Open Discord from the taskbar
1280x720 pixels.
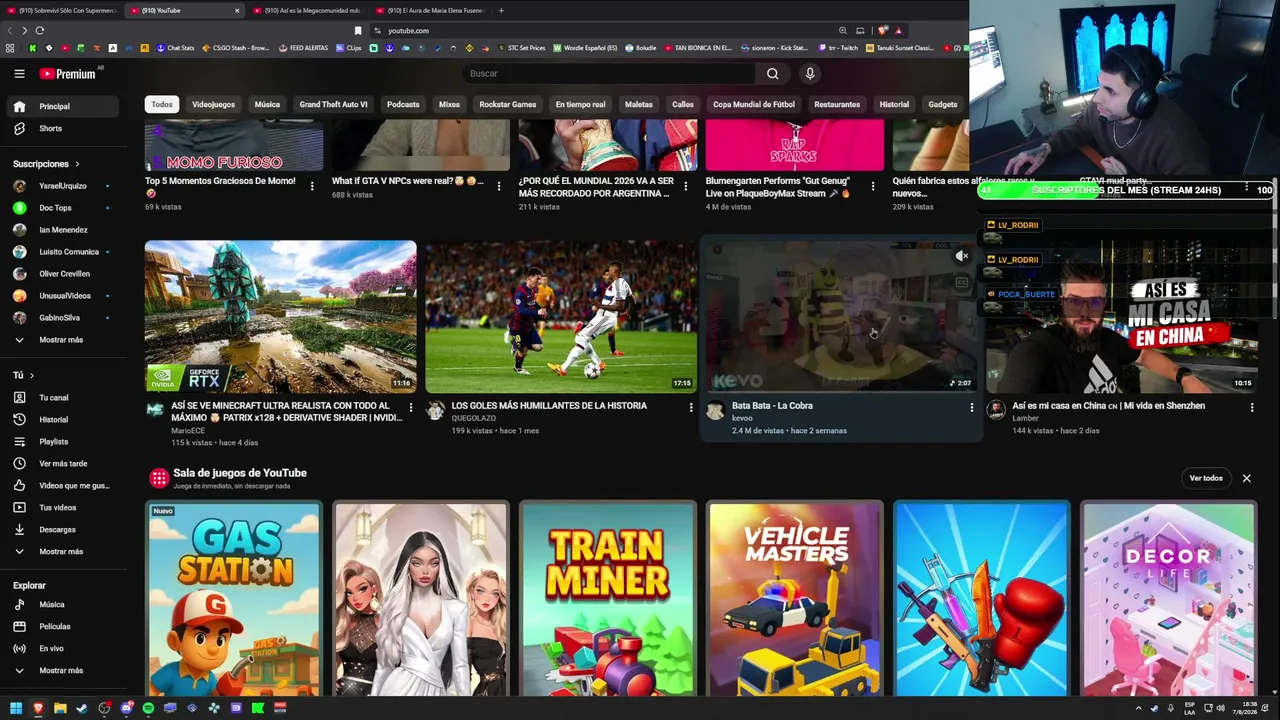coord(126,708)
